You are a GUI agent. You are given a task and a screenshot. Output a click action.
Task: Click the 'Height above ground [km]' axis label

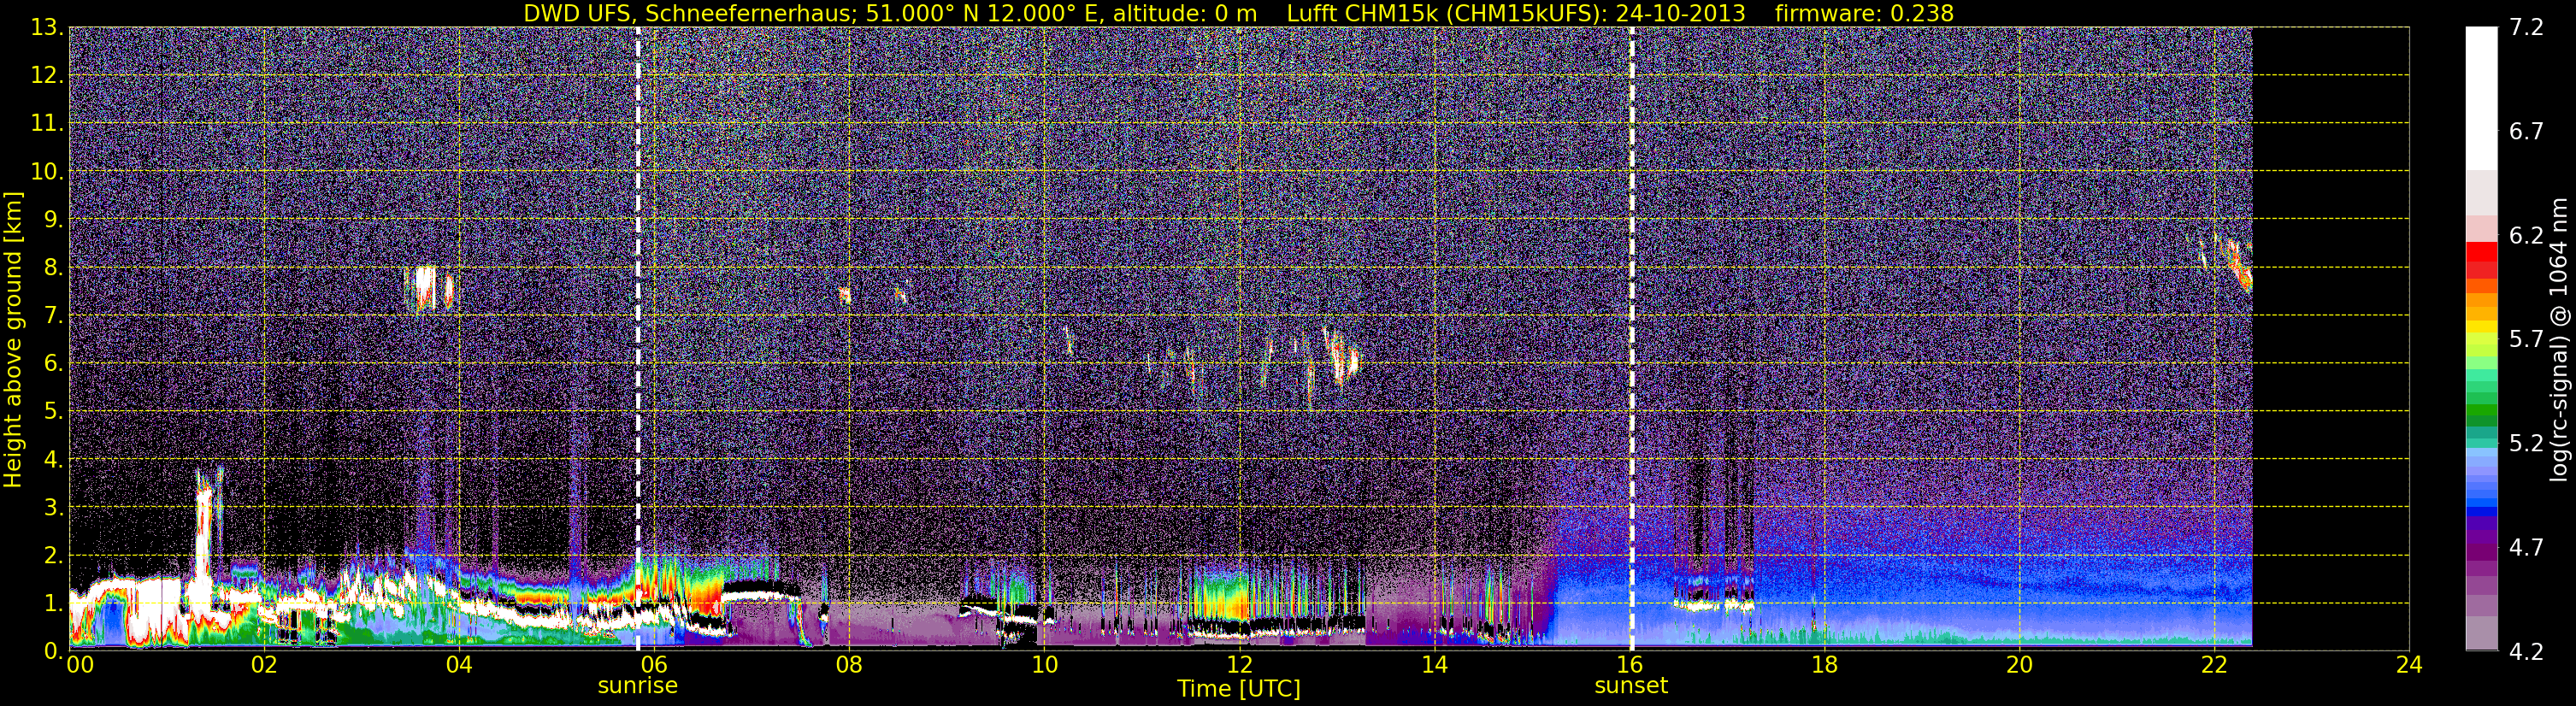(12, 340)
